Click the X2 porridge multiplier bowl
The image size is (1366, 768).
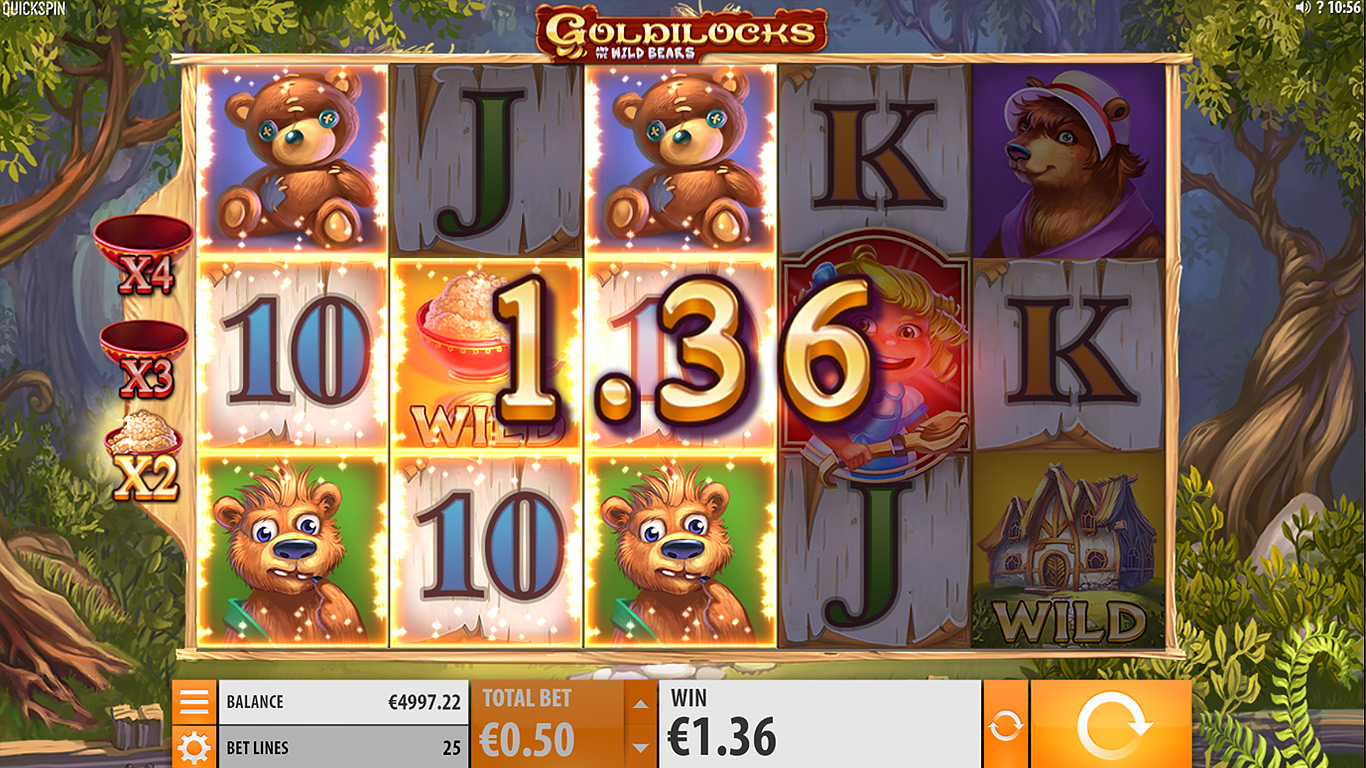point(145,456)
